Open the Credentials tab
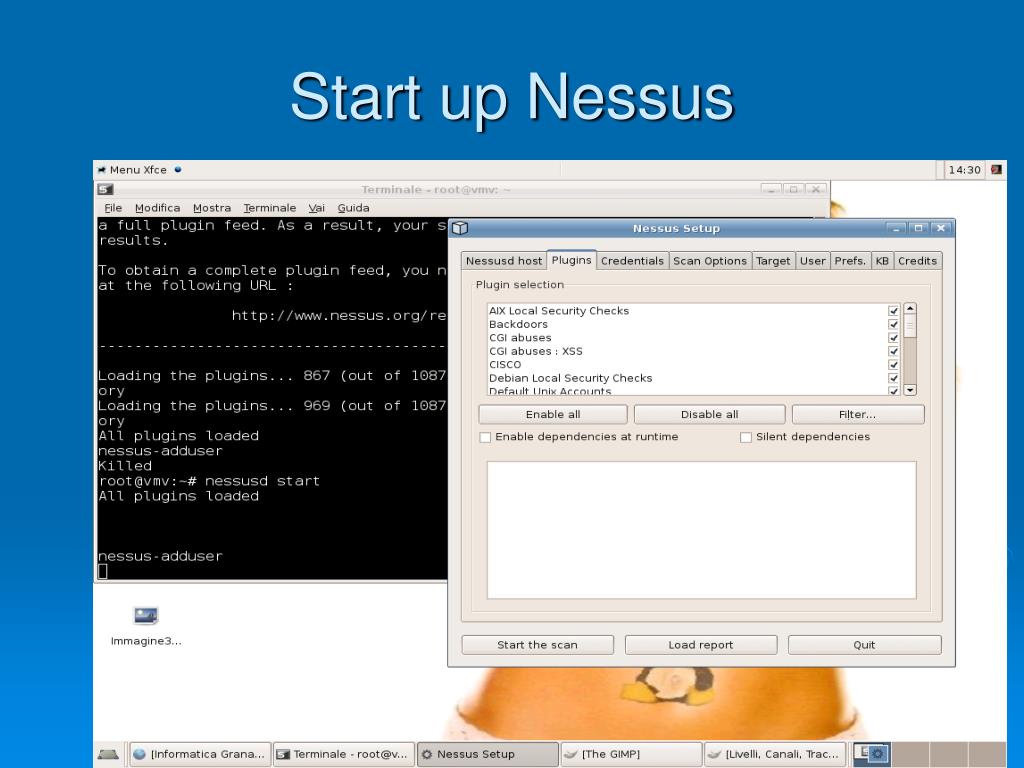 coord(632,261)
